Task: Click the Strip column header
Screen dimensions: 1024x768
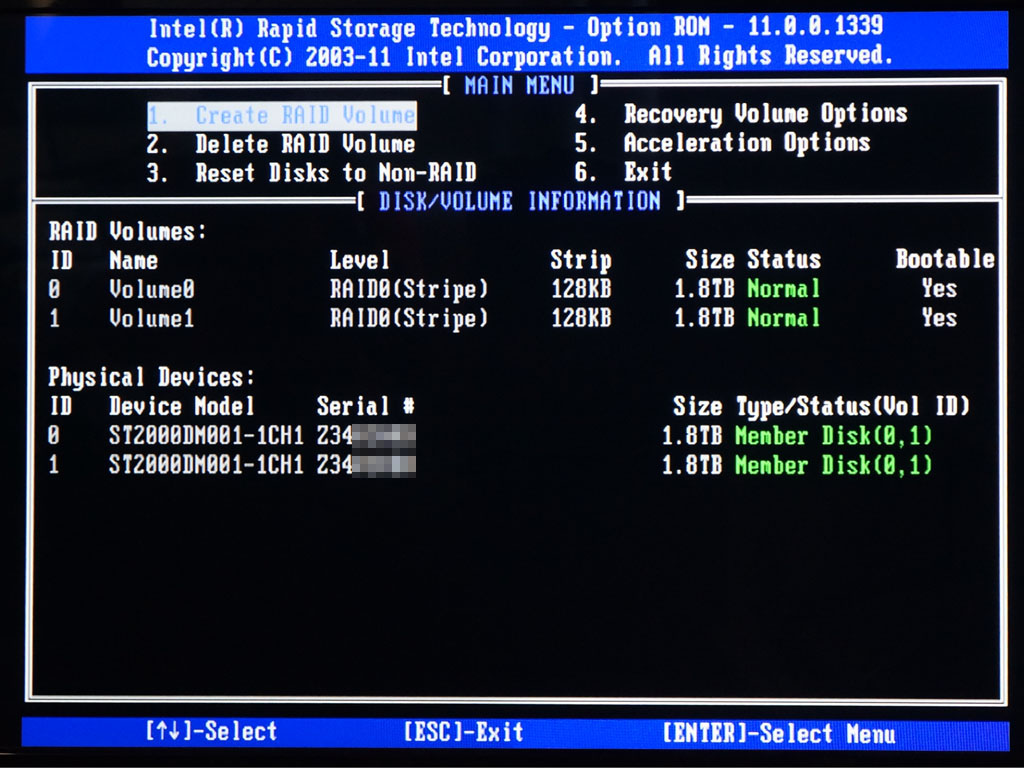Action: pos(581,260)
